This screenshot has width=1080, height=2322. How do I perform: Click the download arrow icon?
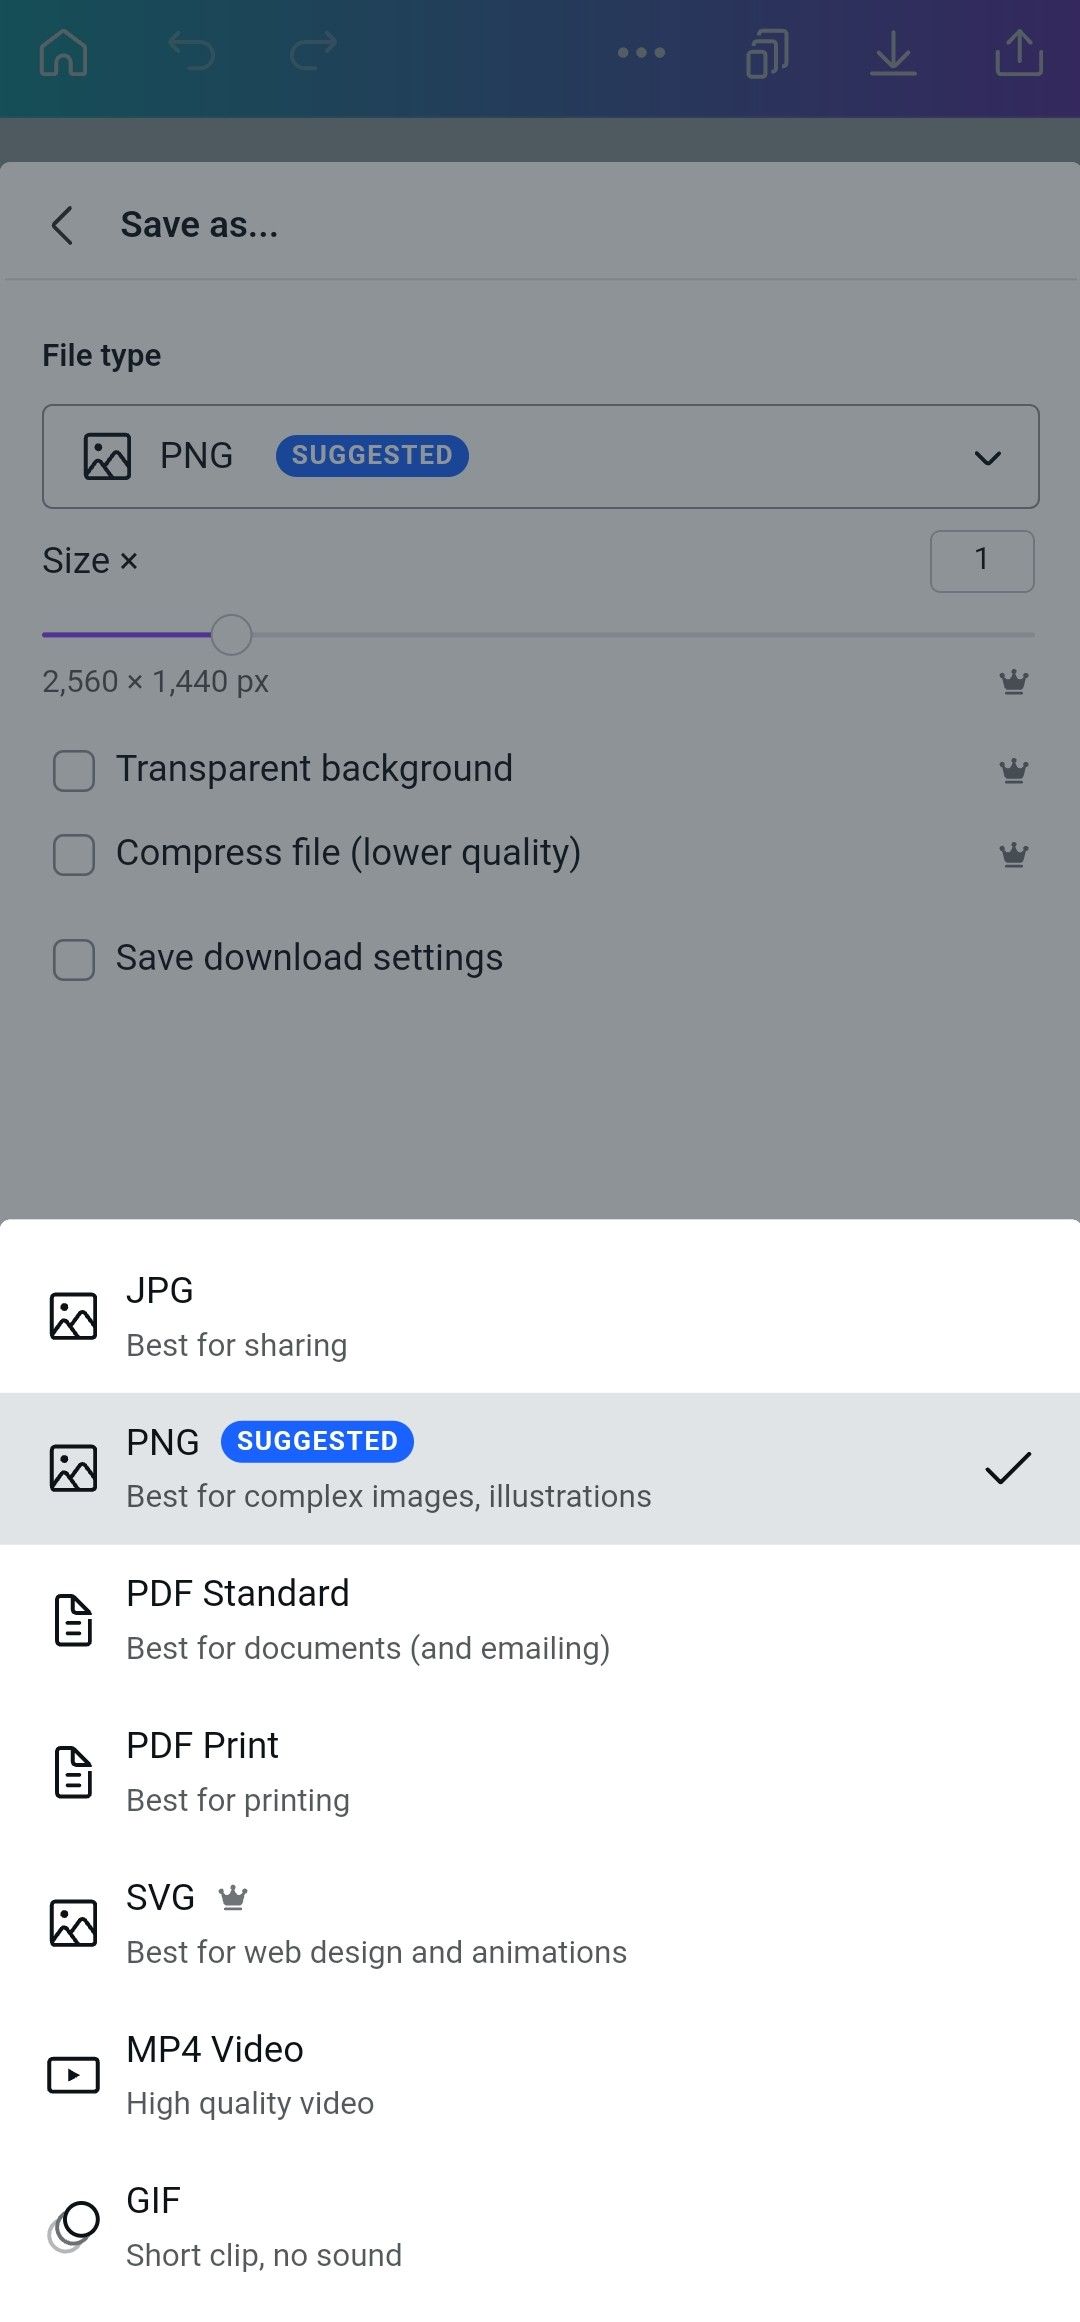pyautogui.click(x=893, y=53)
